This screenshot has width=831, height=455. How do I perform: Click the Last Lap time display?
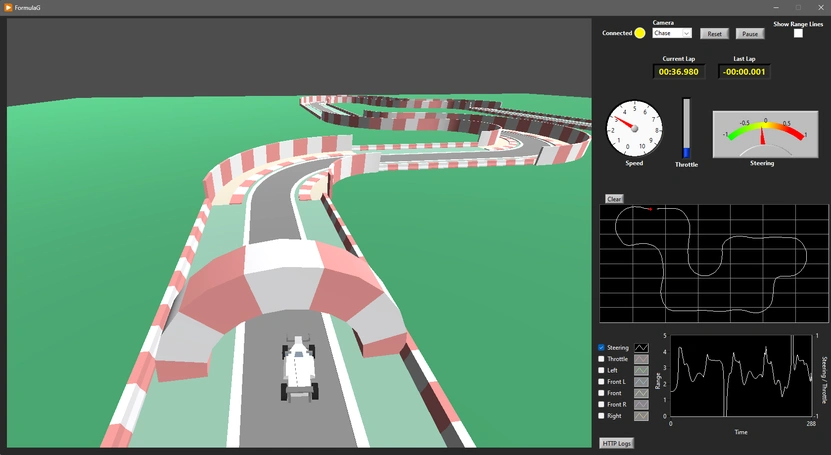click(x=744, y=72)
